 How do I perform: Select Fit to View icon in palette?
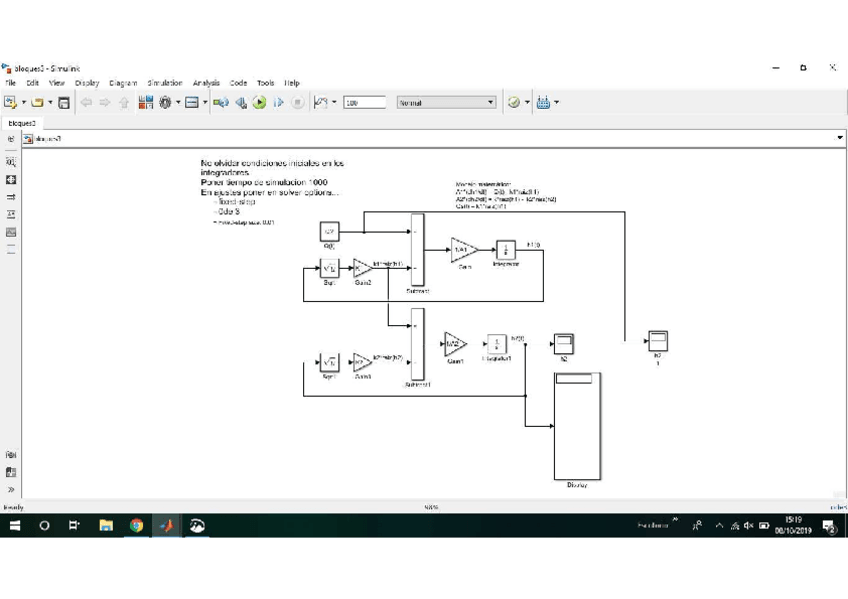[x=11, y=180]
